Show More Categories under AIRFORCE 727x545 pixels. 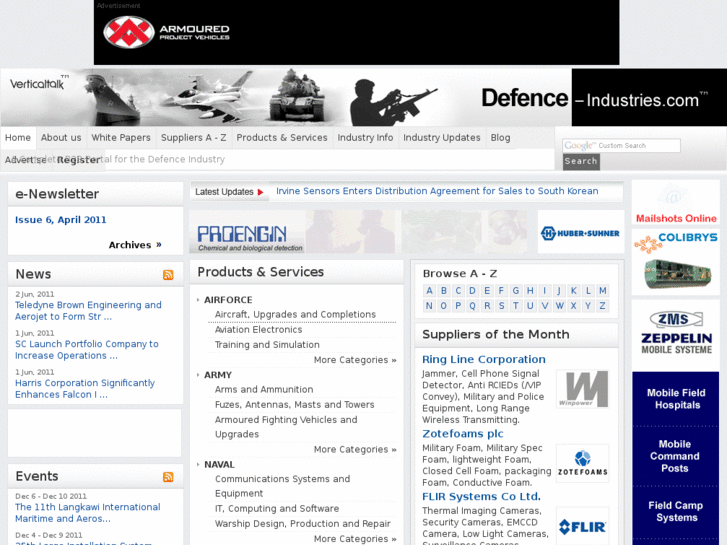(355, 360)
